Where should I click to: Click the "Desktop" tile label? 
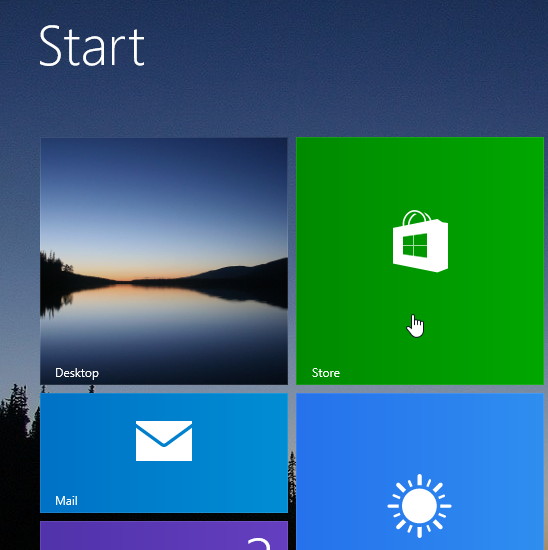77,373
